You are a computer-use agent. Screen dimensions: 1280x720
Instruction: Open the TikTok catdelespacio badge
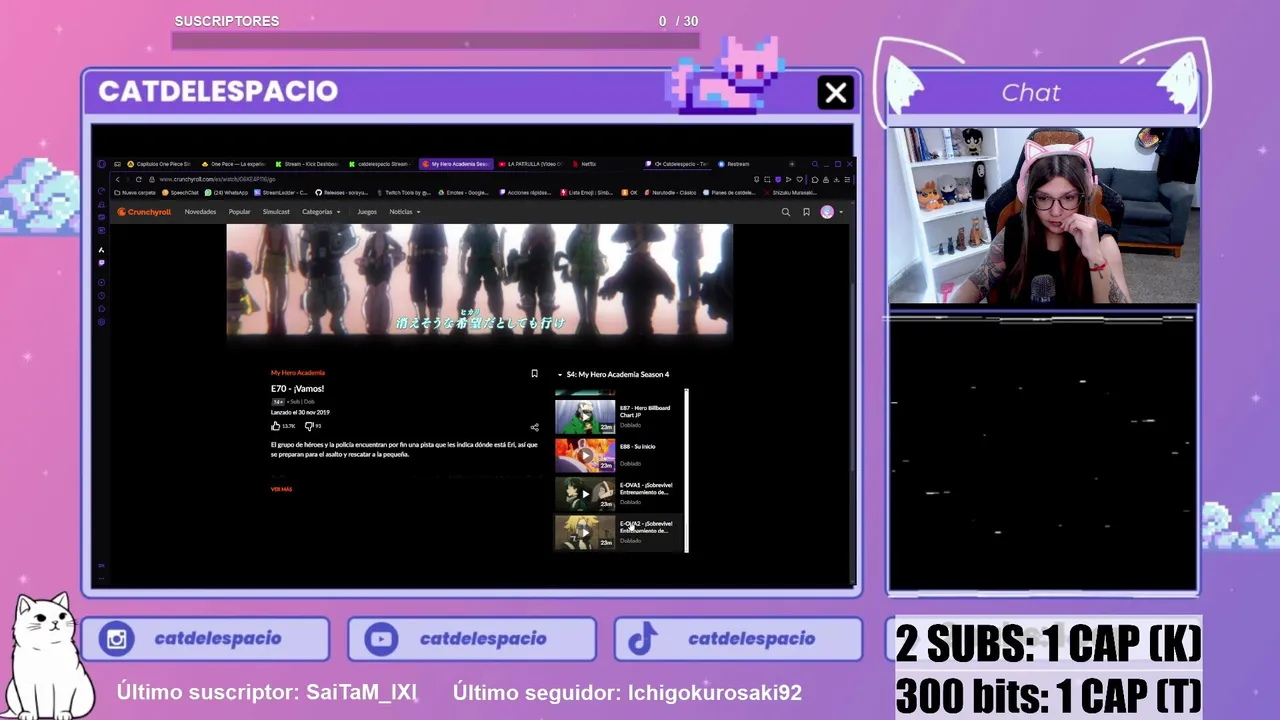[x=738, y=639]
